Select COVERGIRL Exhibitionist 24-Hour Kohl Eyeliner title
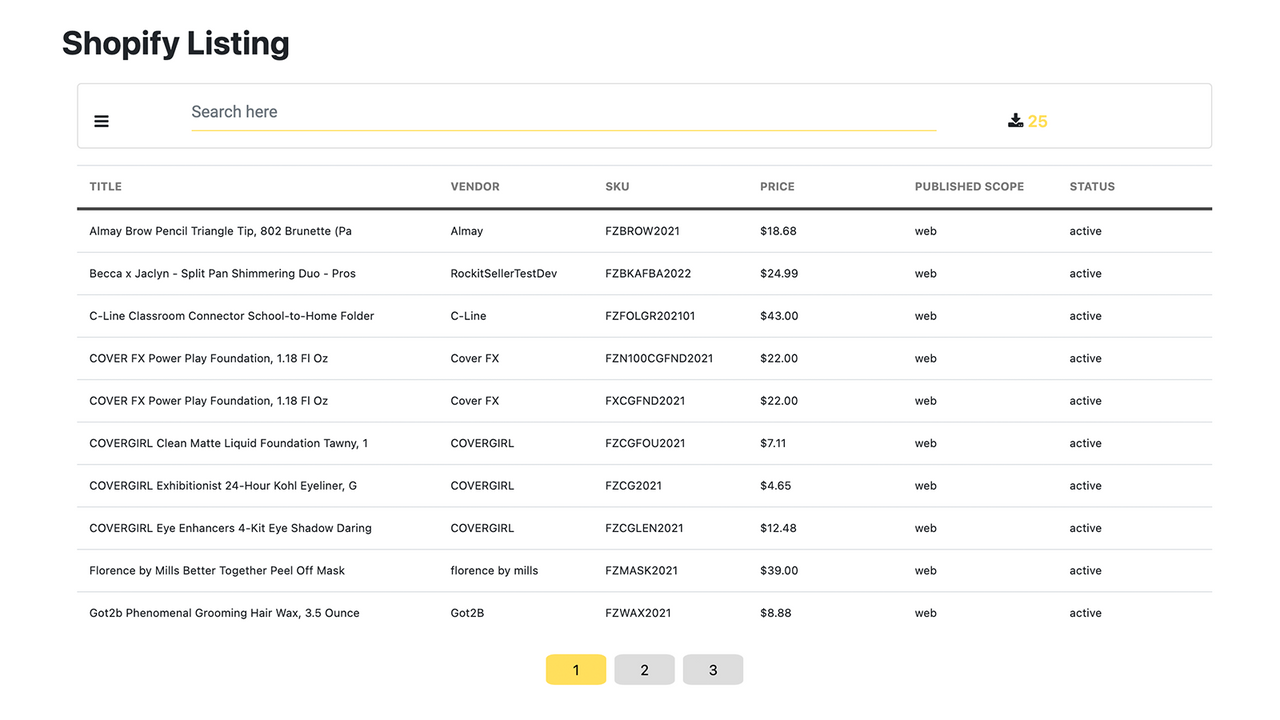This screenshot has width=1280, height=720. (223, 486)
